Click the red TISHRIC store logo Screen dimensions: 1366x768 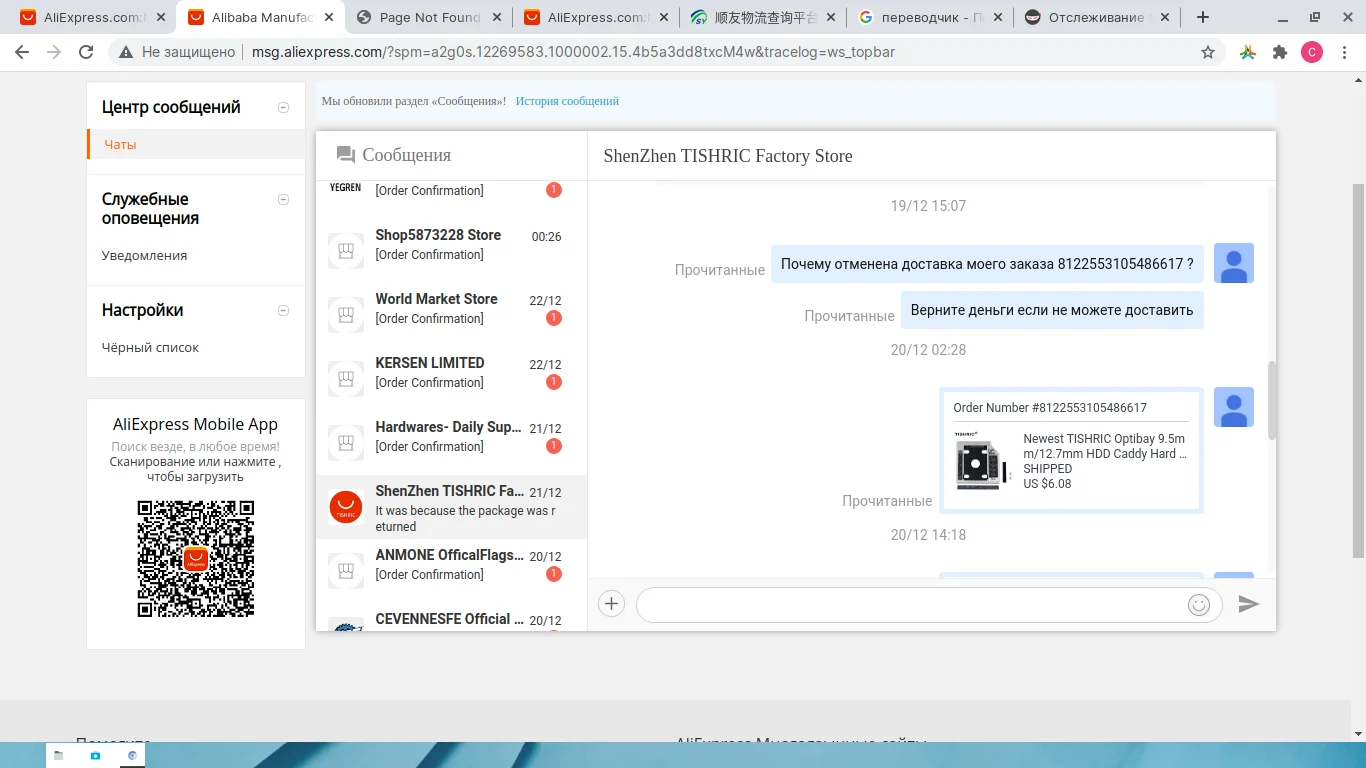click(346, 507)
